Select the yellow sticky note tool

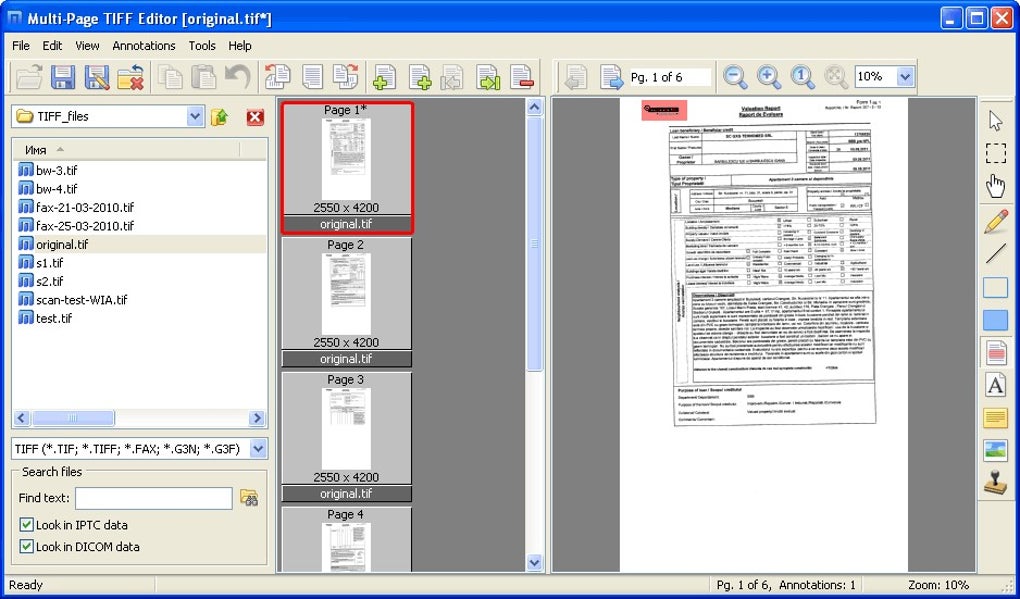click(995, 418)
